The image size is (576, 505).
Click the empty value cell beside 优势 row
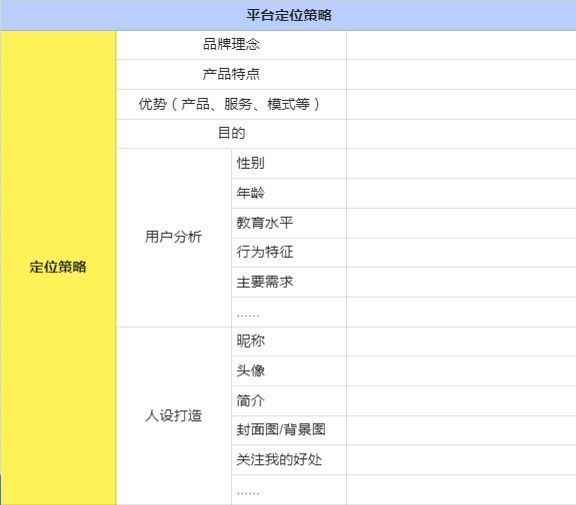tap(461, 104)
